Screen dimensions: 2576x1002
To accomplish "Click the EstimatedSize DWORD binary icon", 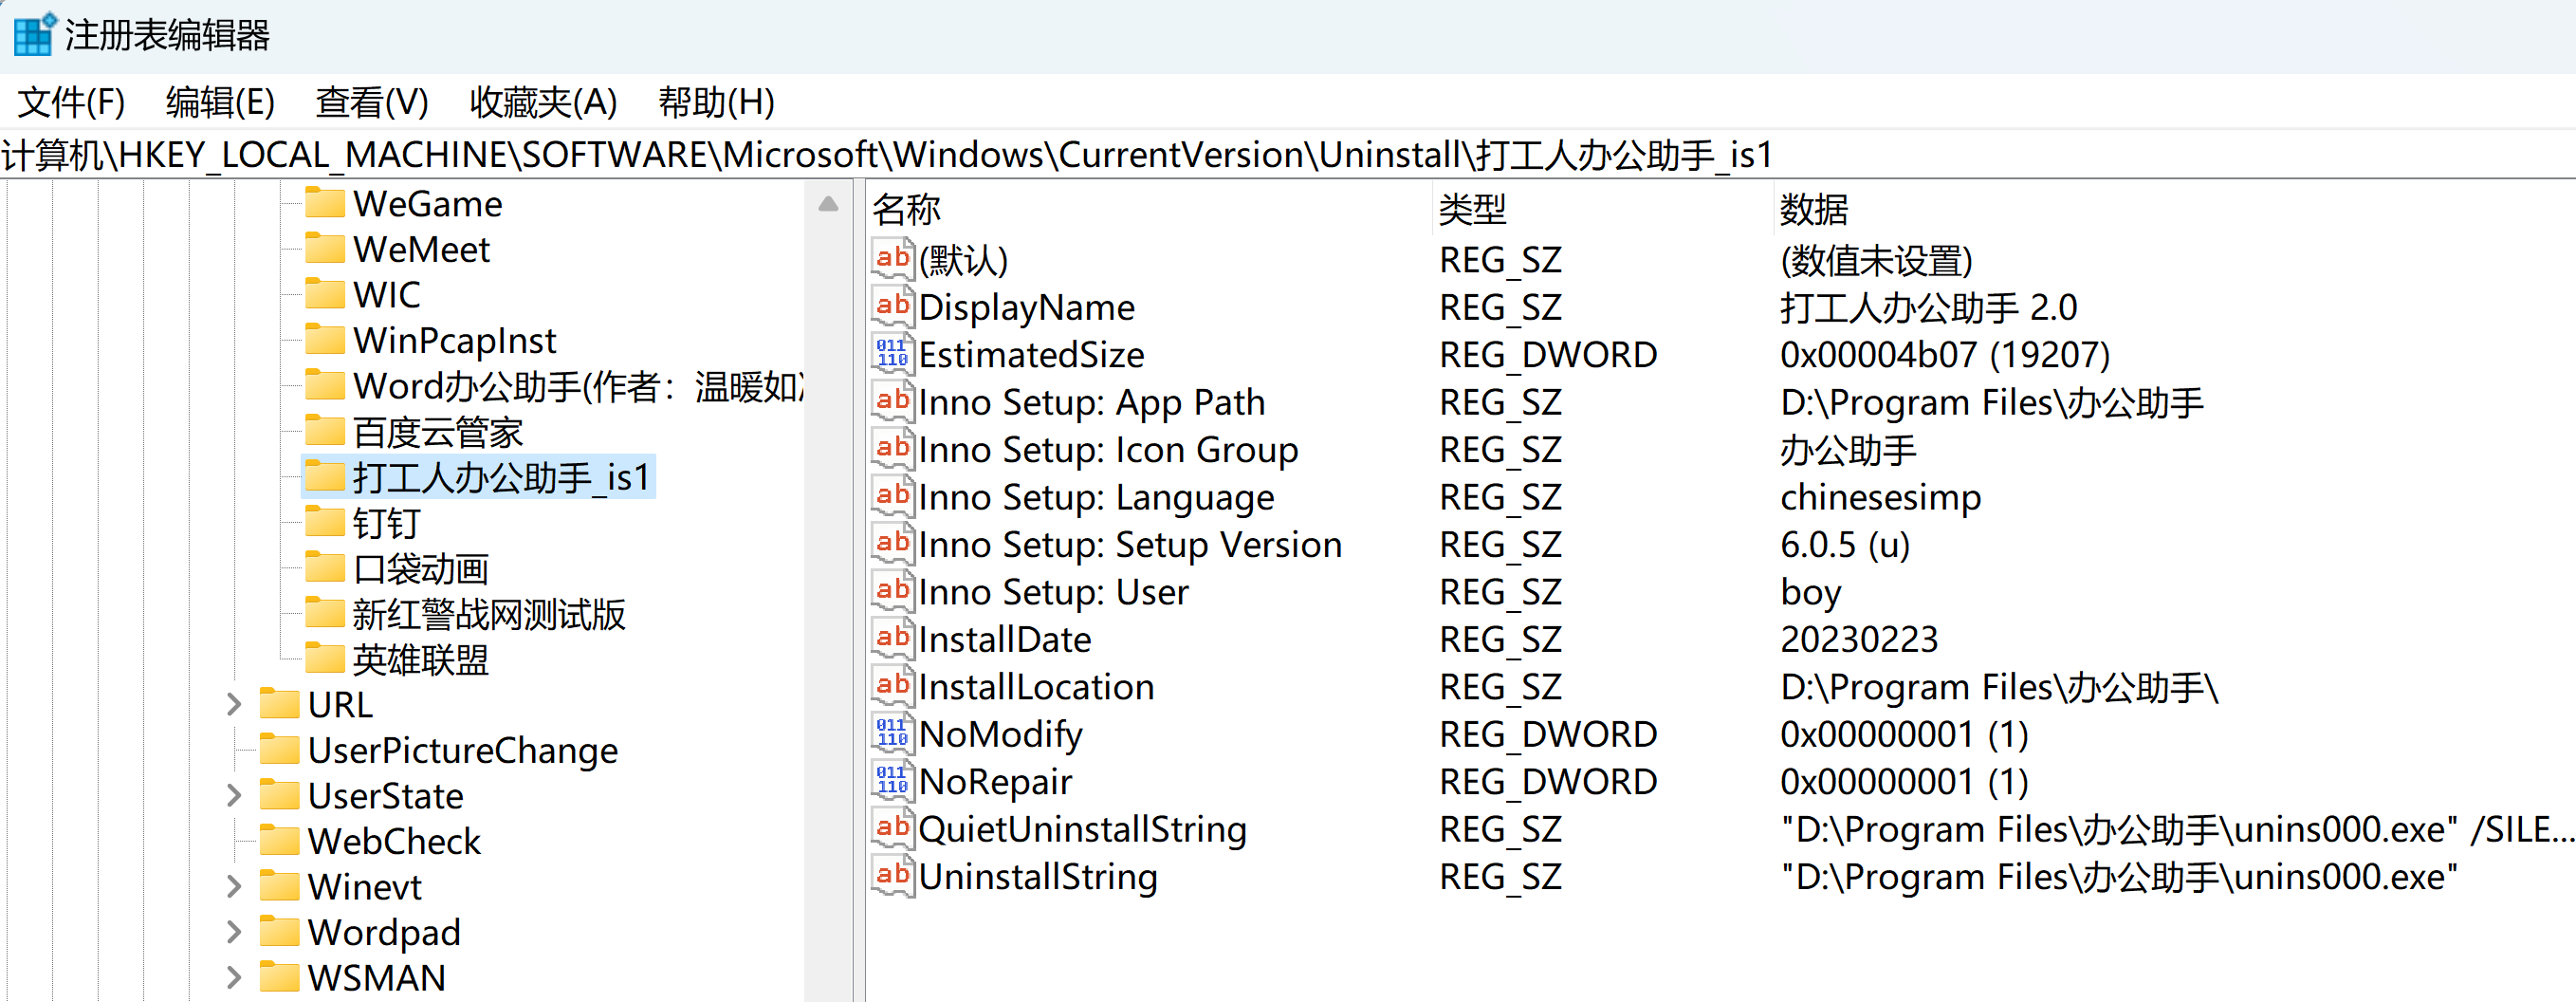I will [892, 354].
